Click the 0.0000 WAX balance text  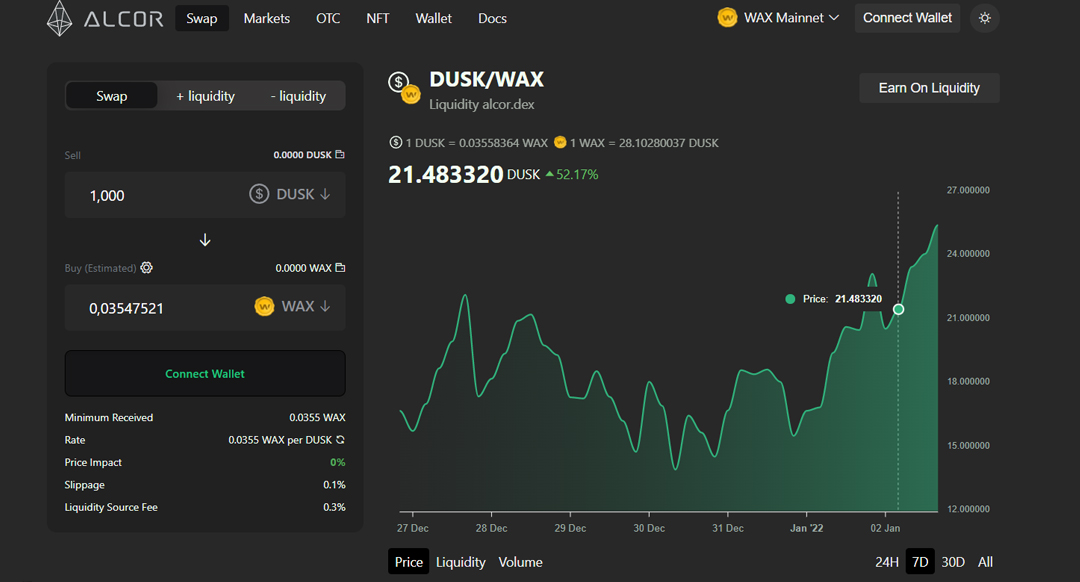[x=304, y=268]
